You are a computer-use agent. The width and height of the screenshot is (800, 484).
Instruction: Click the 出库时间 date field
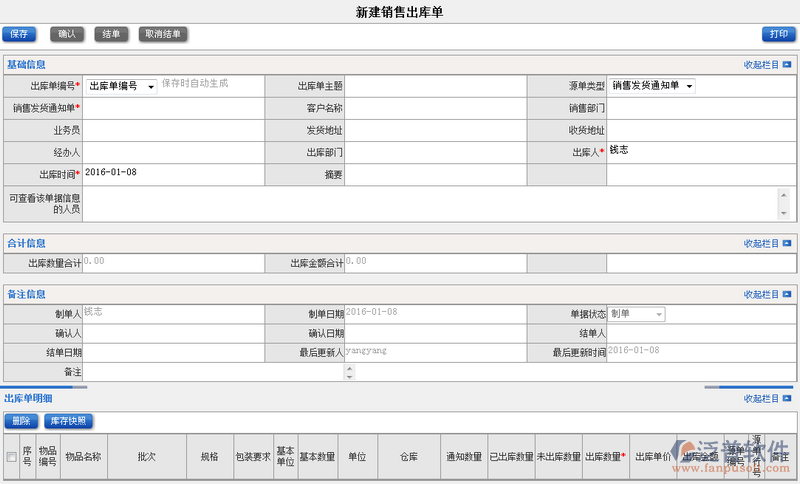pyautogui.click(x=174, y=174)
